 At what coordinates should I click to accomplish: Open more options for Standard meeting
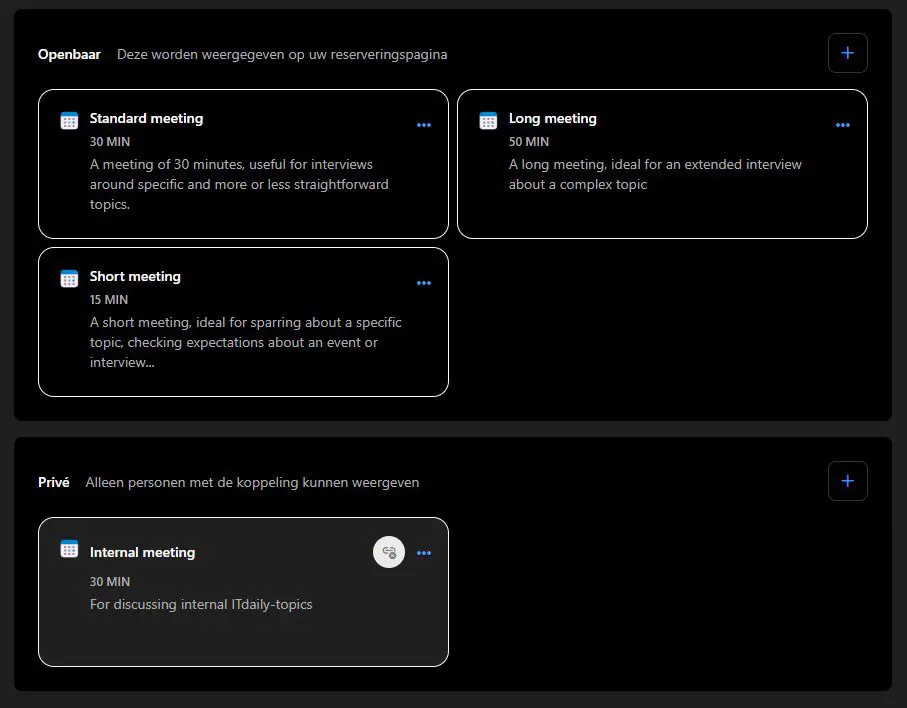[x=423, y=125]
